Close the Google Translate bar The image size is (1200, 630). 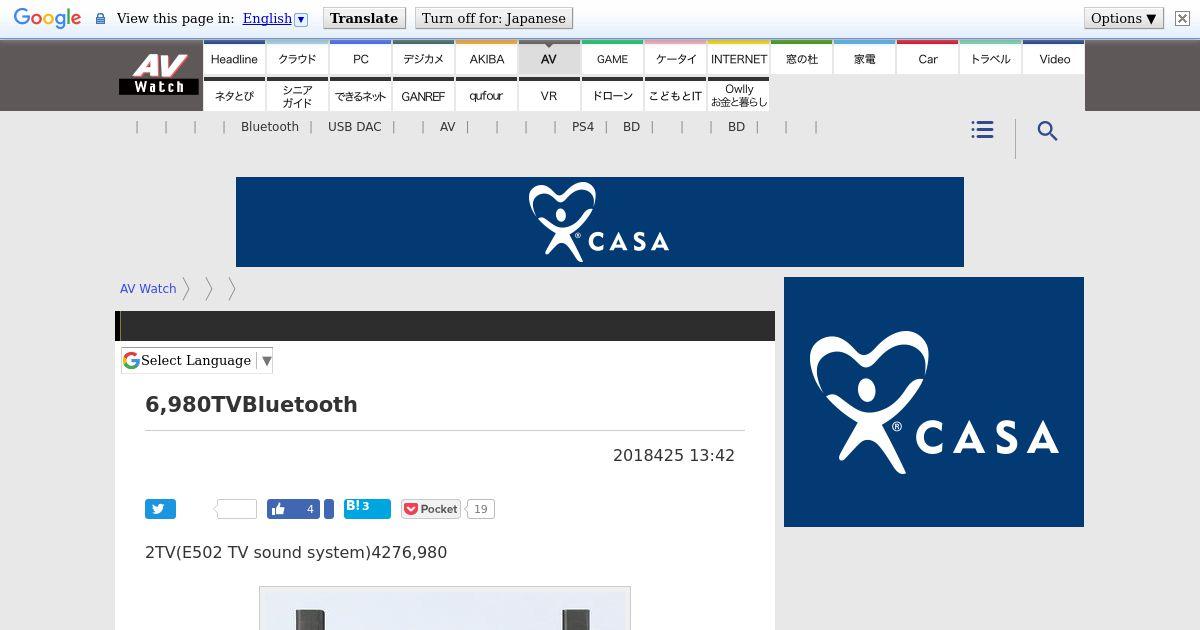tap(1182, 18)
